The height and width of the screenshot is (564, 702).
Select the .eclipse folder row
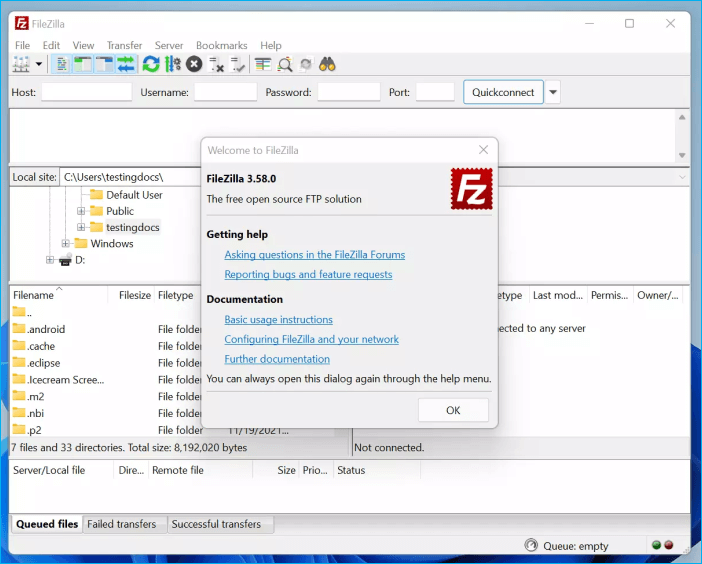pos(106,363)
